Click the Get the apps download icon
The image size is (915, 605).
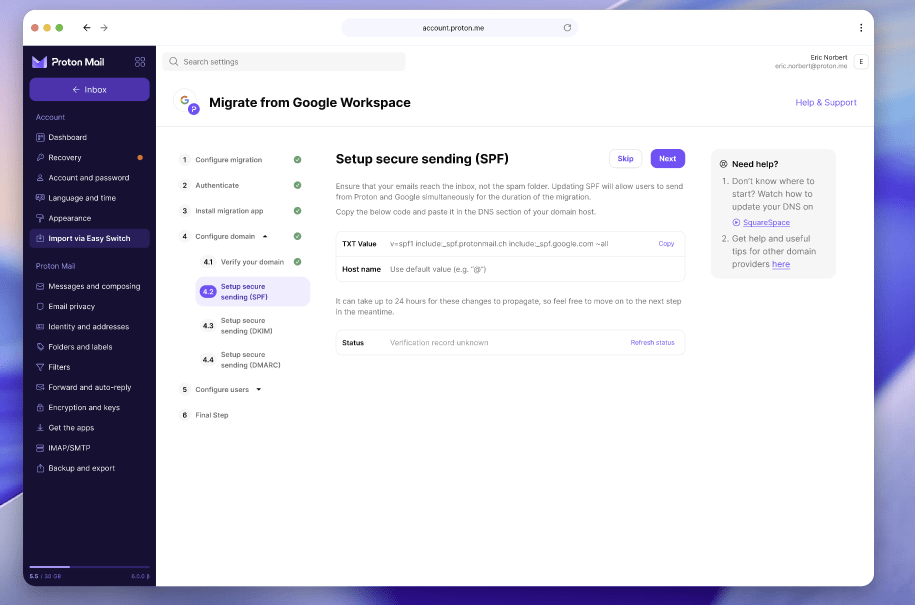[40, 428]
